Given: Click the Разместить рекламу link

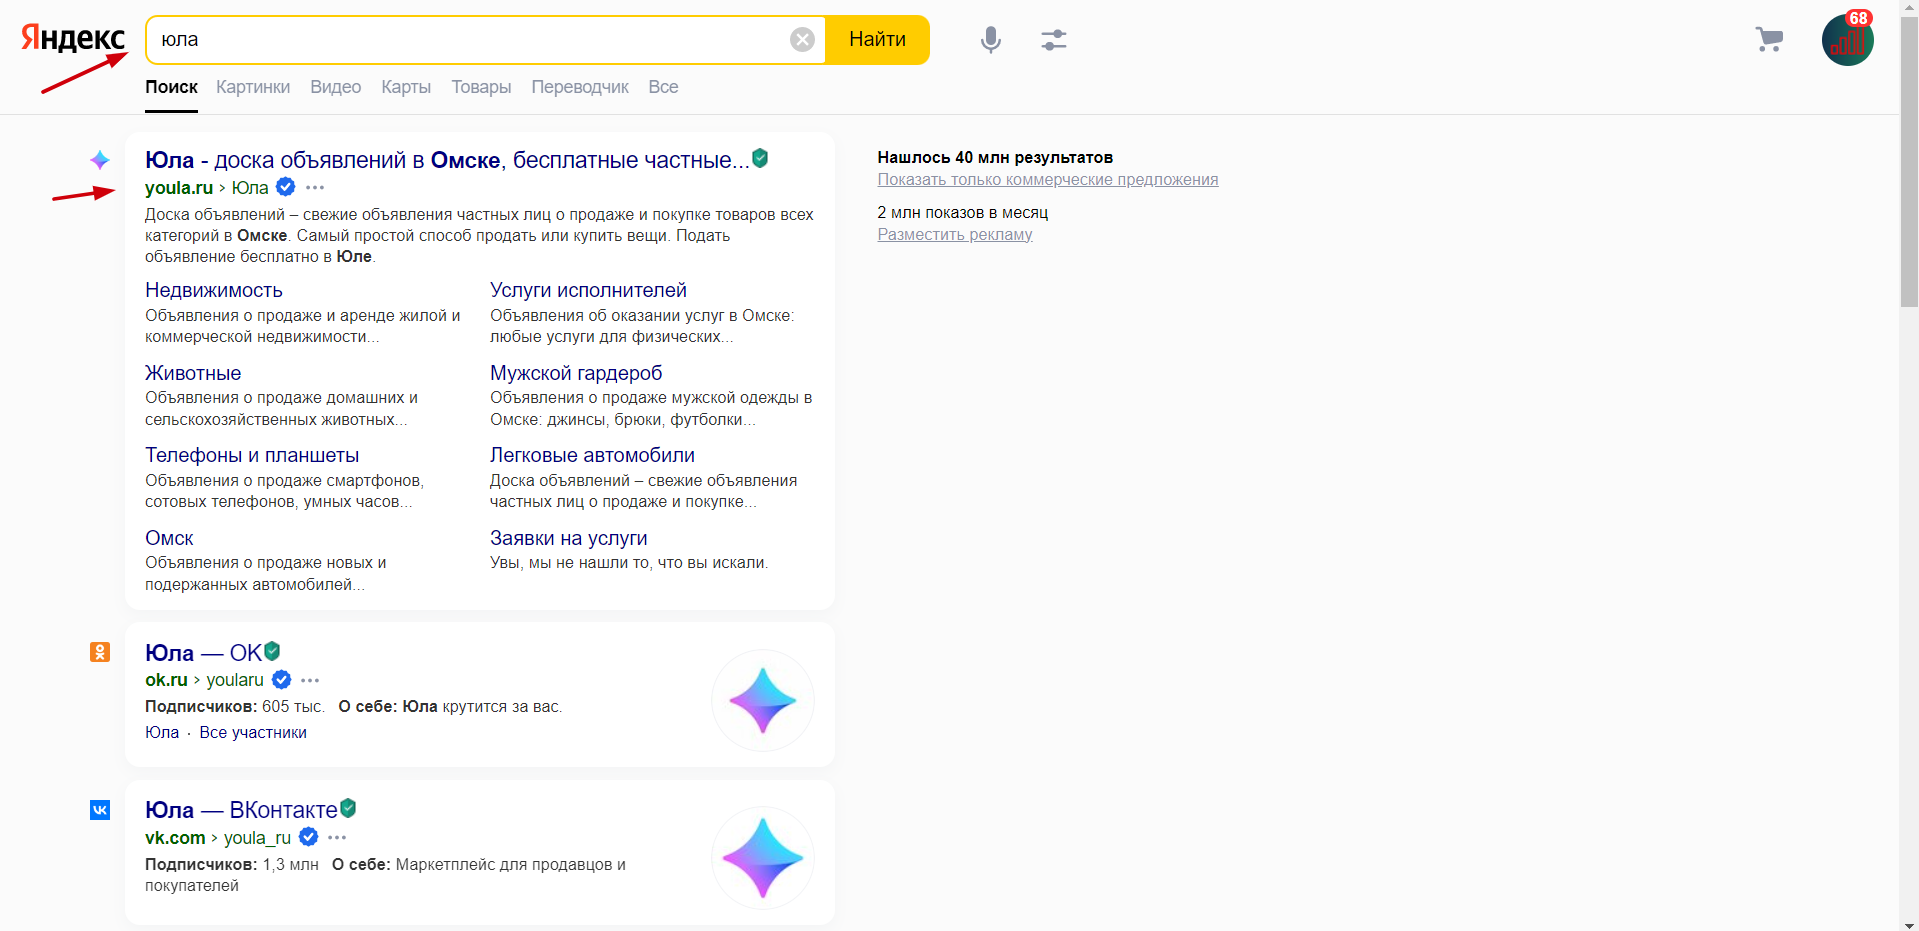Looking at the screenshot, I should (955, 235).
